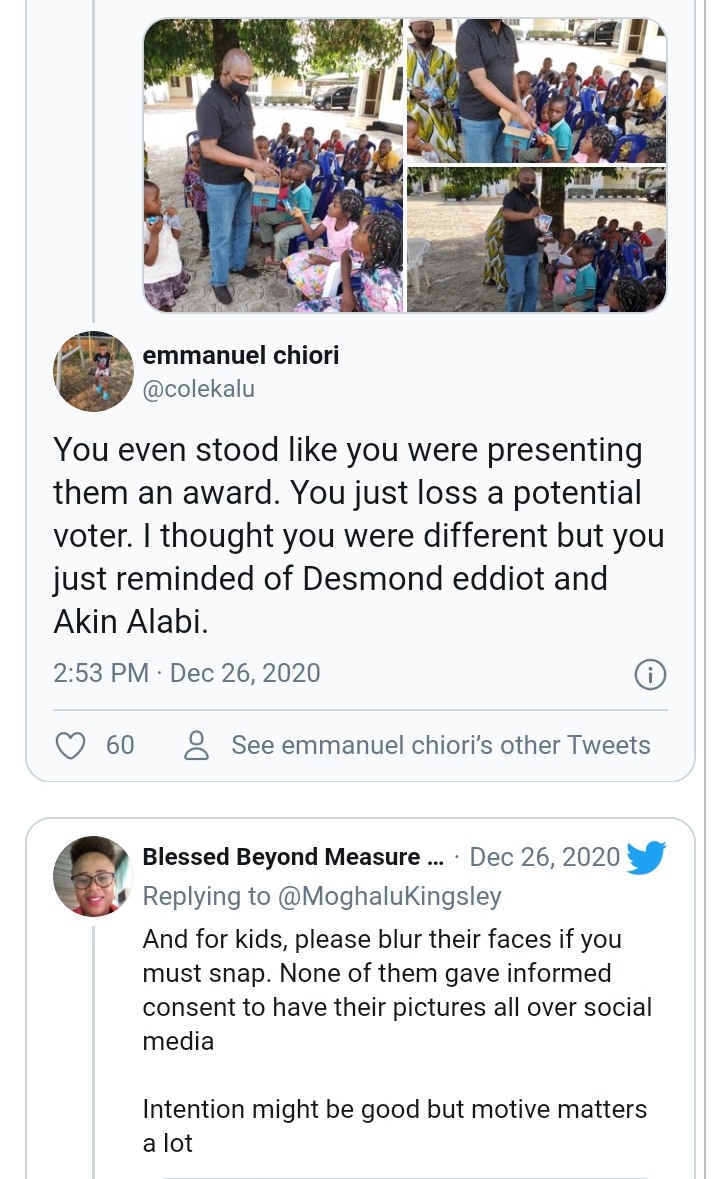Open the @colekalu handle

tap(199, 389)
